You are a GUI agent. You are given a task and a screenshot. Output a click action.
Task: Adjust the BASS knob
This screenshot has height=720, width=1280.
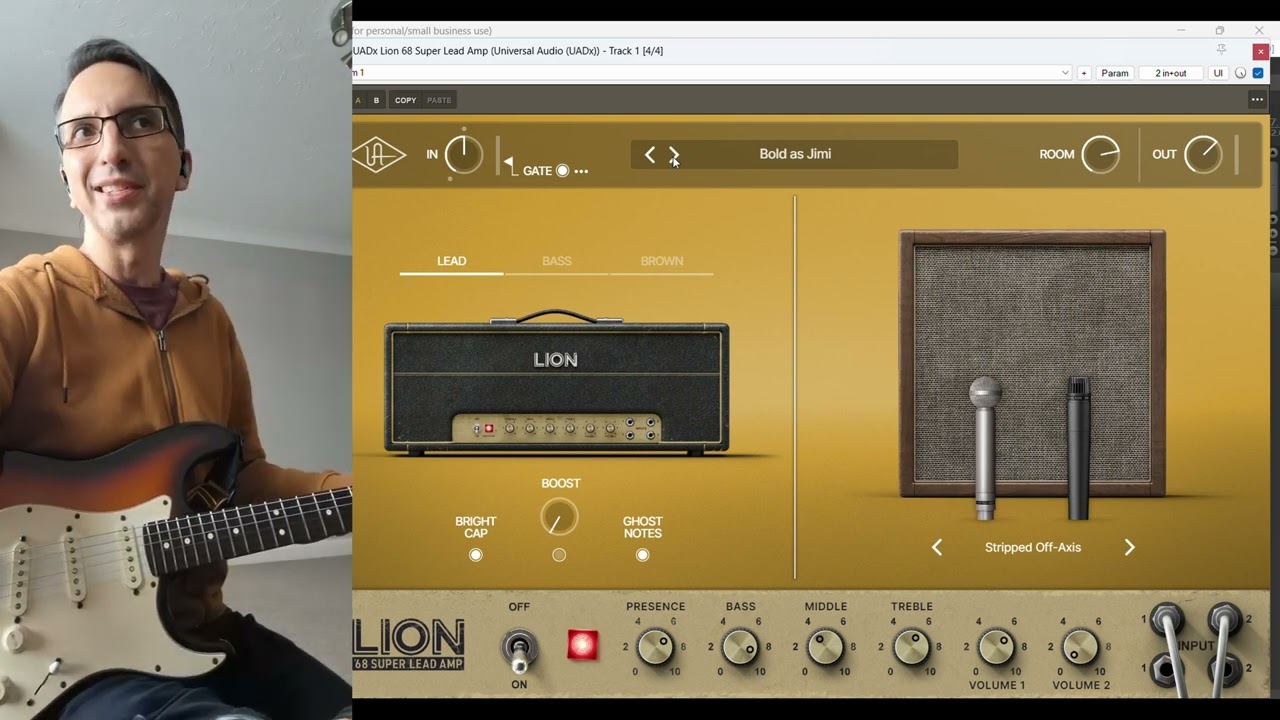pyautogui.click(x=741, y=647)
